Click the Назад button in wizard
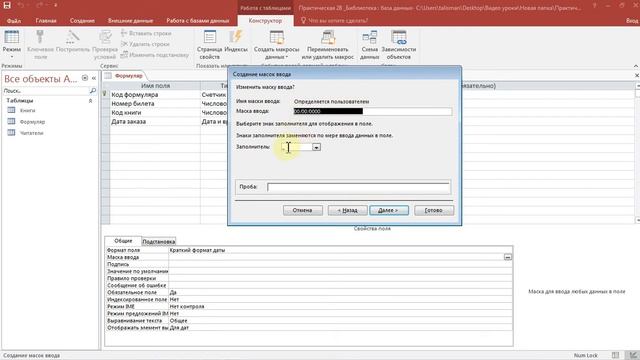 347,210
